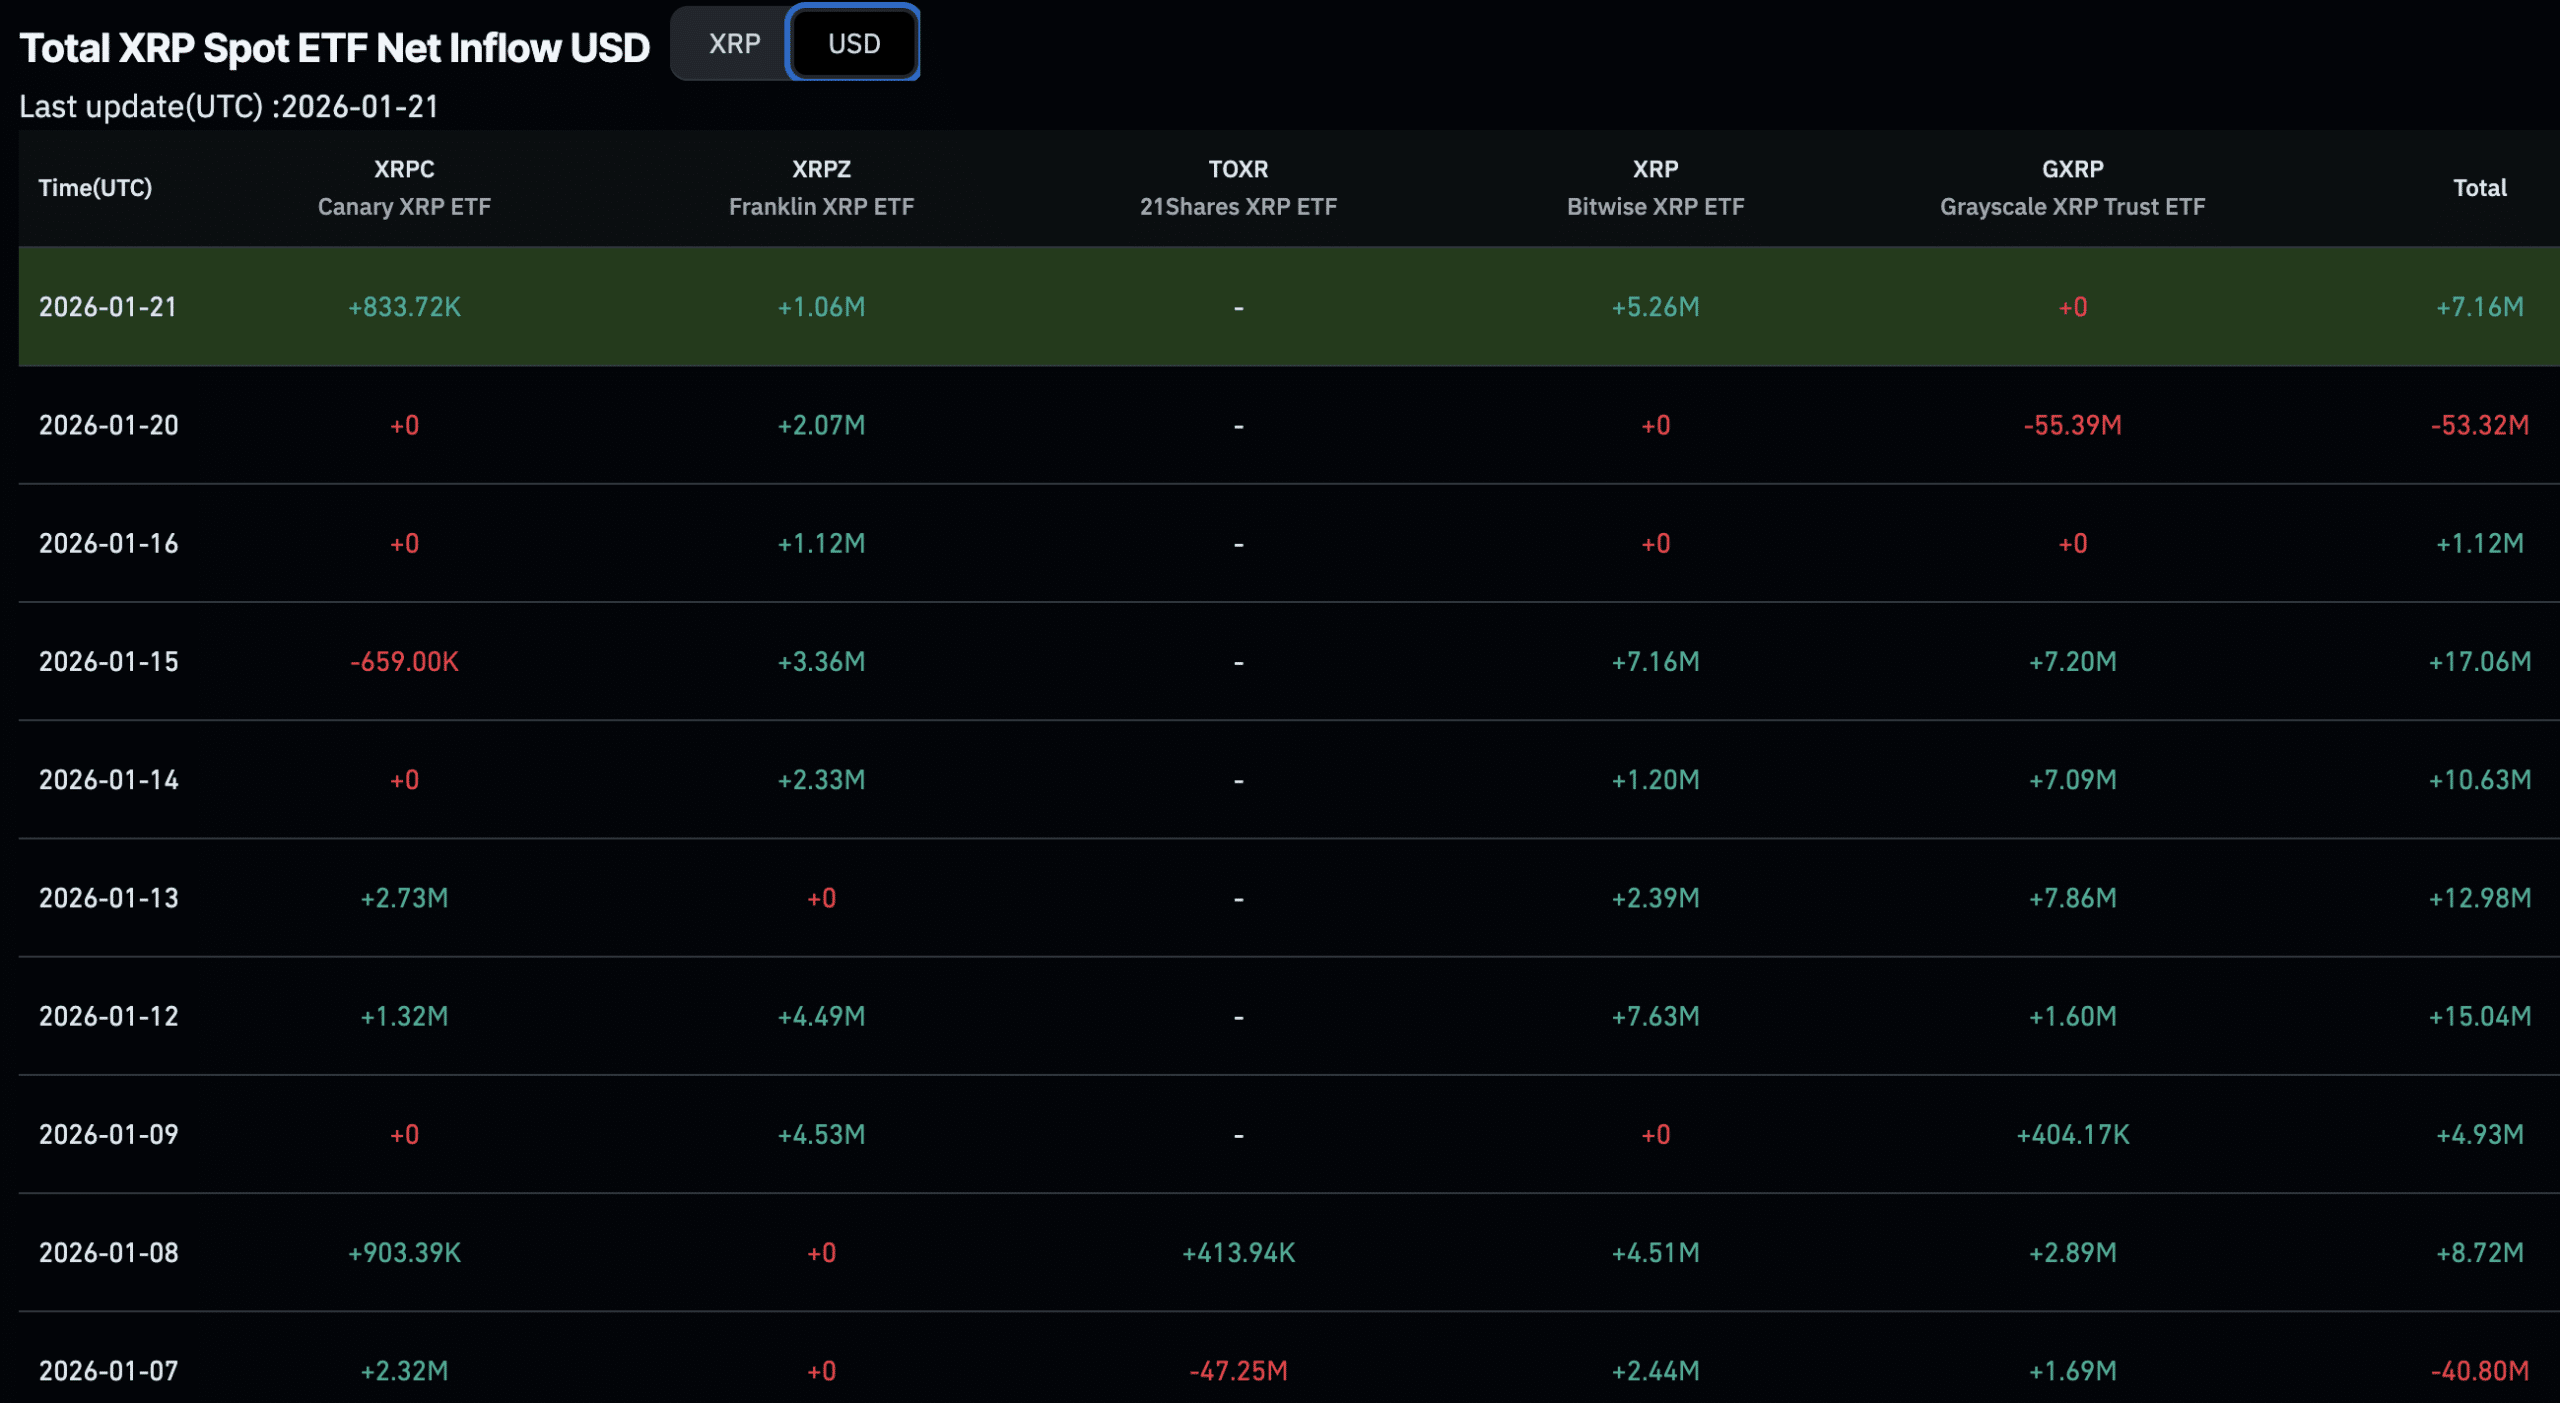This screenshot has width=2560, height=1403.
Task: Switch the display unit to XRP
Action: pos(733,43)
